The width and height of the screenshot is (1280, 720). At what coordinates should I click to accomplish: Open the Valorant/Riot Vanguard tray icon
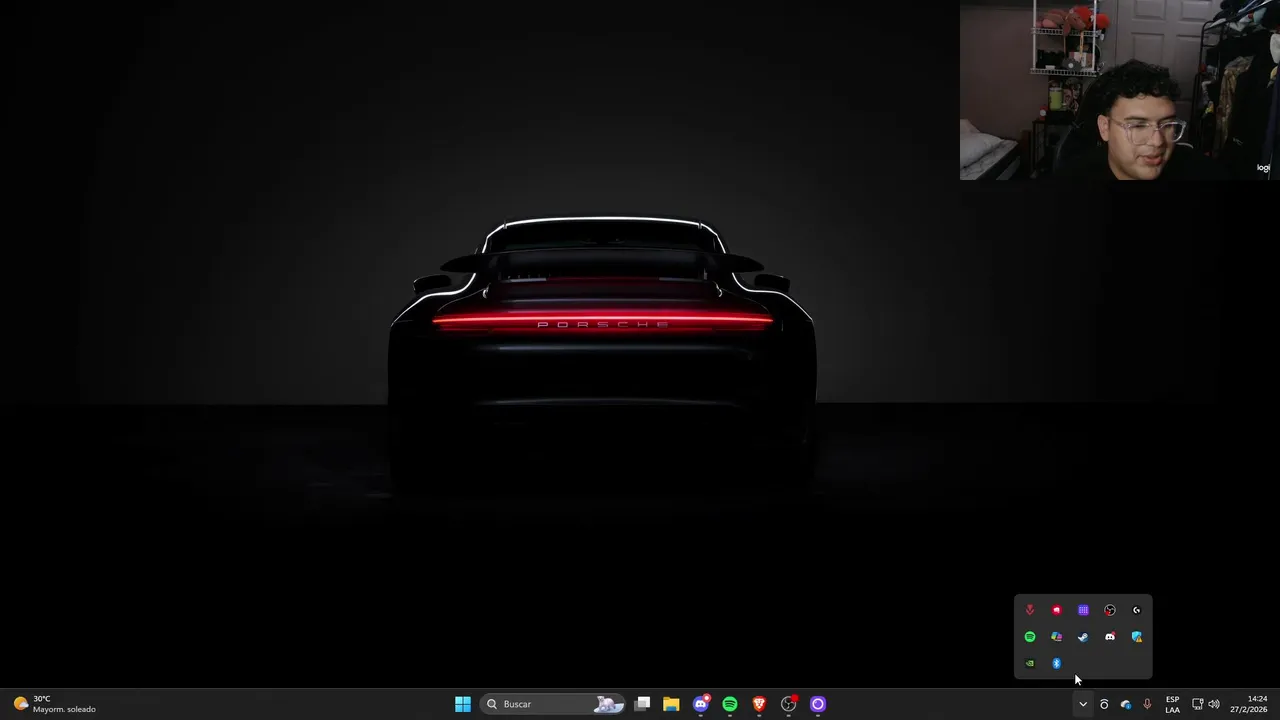click(1030, 610)
